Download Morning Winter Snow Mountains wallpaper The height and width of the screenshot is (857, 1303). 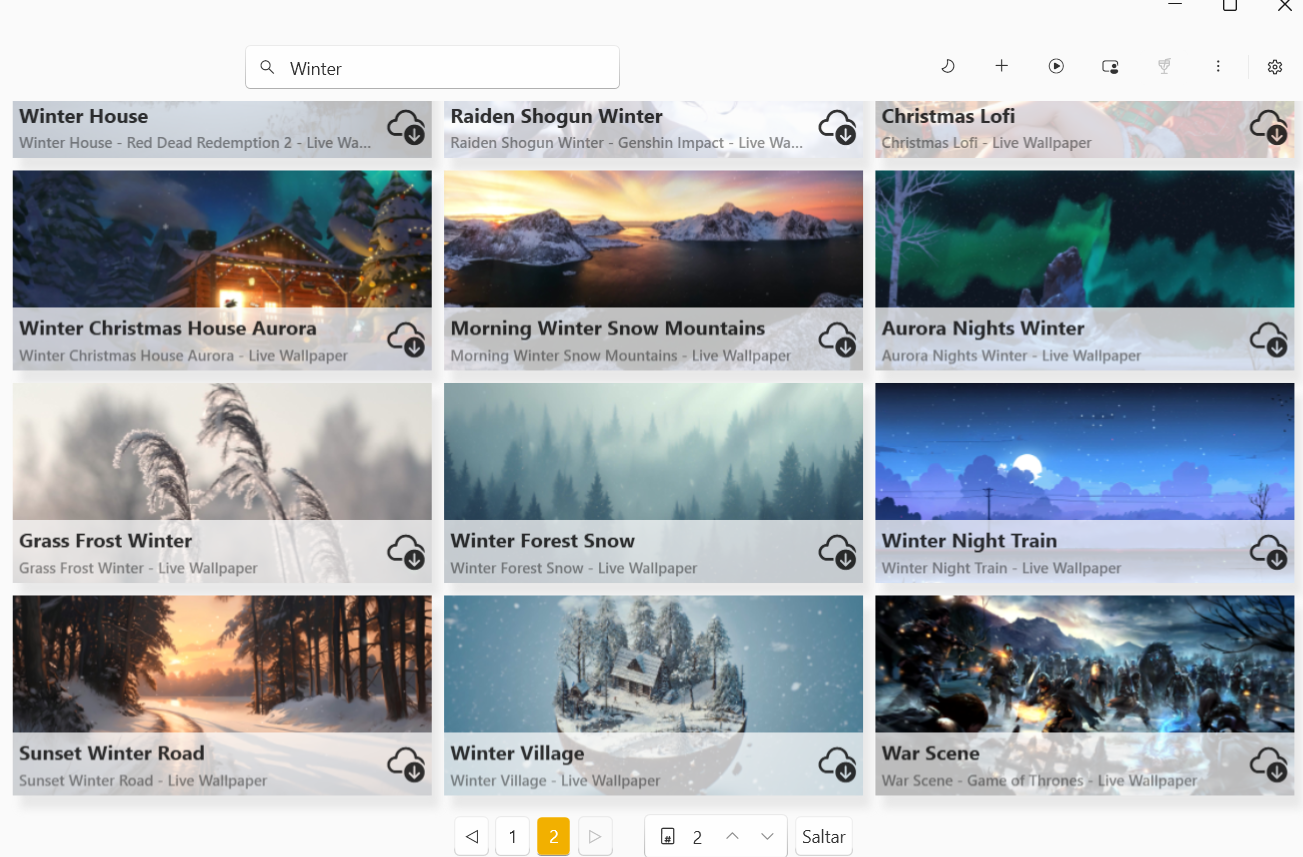click(x=838, y=340)
